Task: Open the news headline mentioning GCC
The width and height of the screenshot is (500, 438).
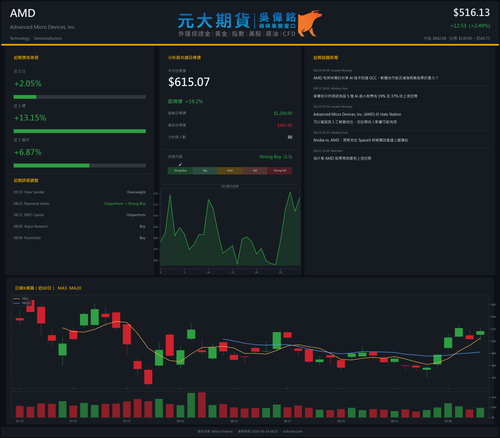Action: [x=376, y=78]
